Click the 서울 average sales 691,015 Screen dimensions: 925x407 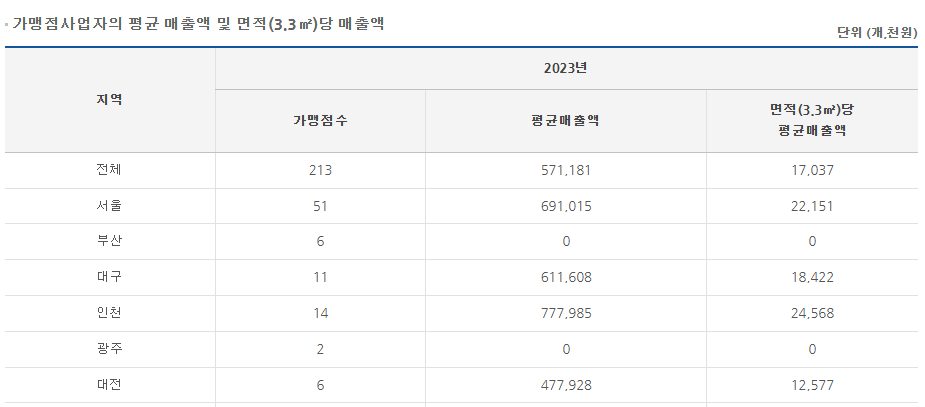566,206
